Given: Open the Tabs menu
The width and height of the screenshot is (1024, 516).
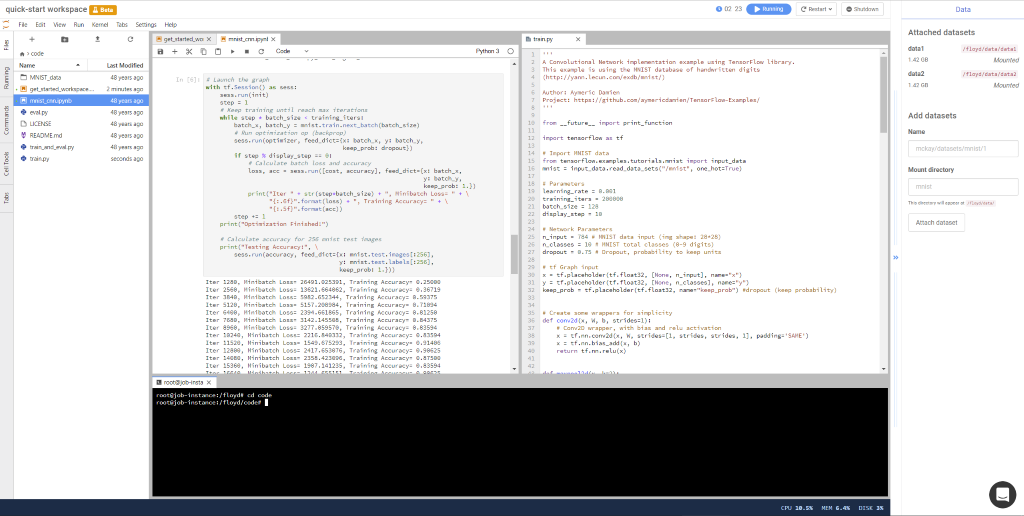Looking at the screenshot, I should pyautogui.click(x=122, y=24).
